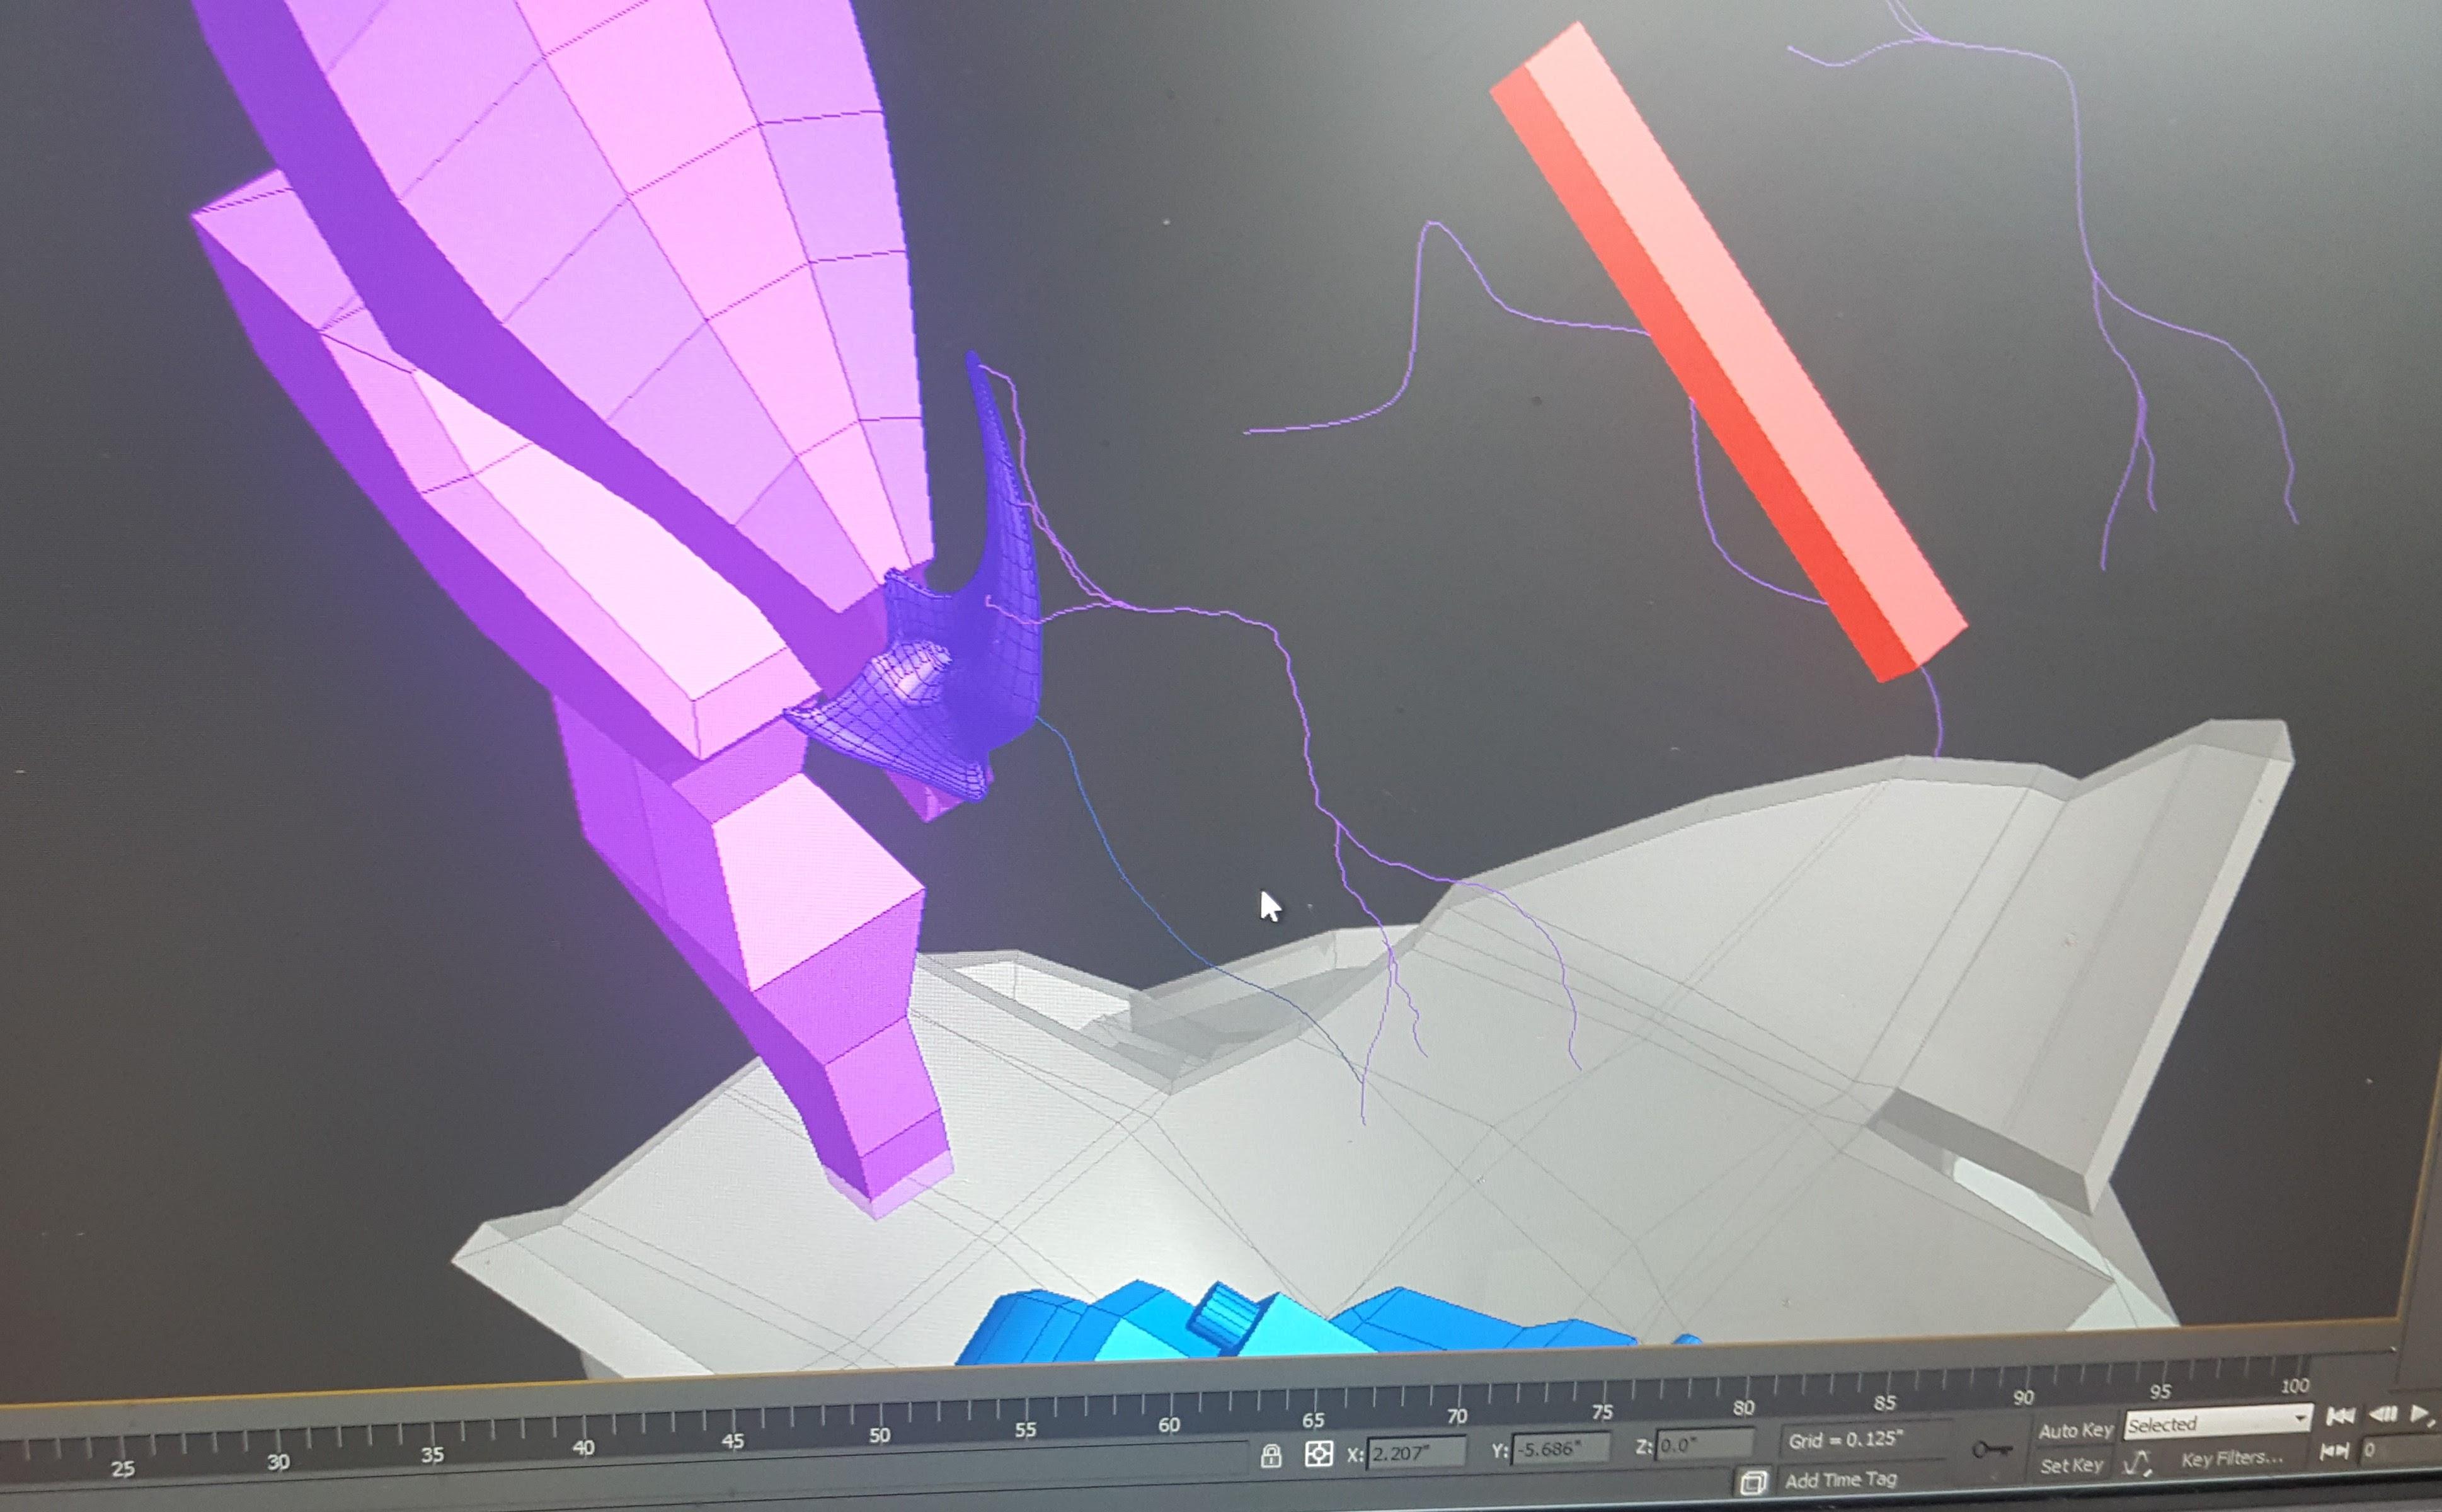Image resolution: width=2442 pixels, height=1512 pixels.
Task: Click the default in/out tangents curve icon
Action: (2136, 1463)
